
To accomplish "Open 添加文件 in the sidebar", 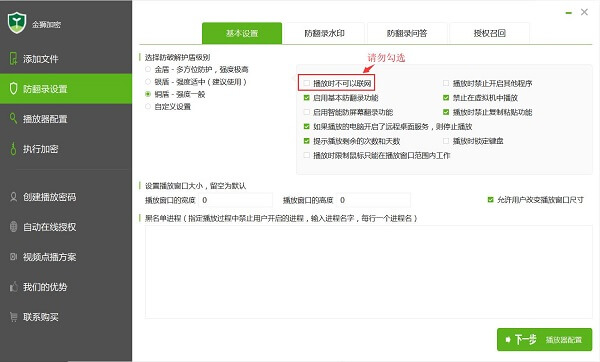I will (66, 59).
